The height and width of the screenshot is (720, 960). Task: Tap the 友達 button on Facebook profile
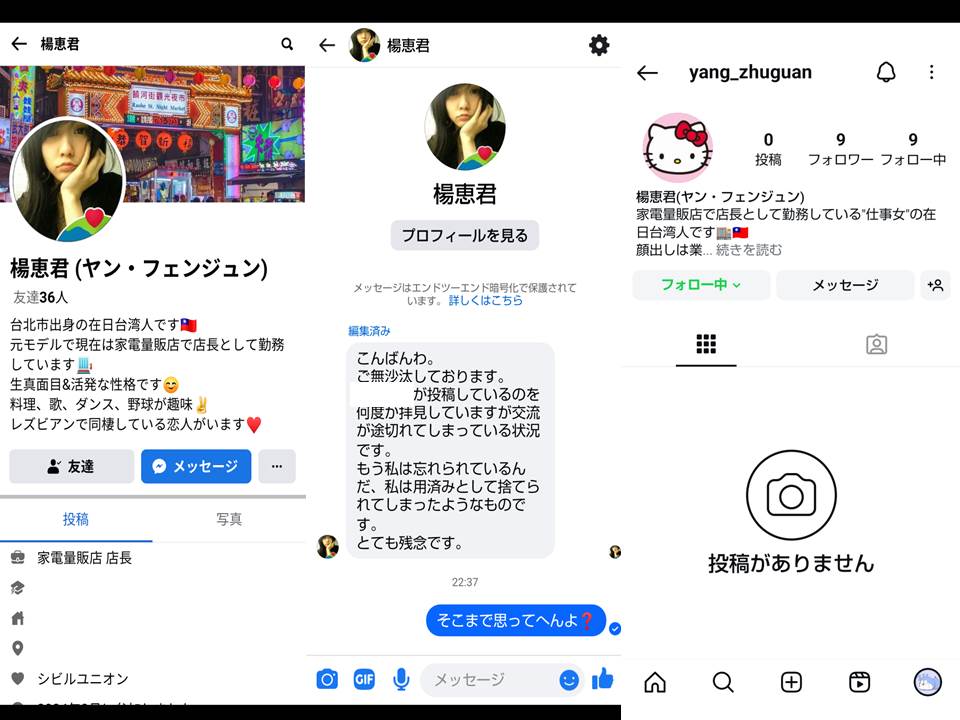tap(72, 467)
